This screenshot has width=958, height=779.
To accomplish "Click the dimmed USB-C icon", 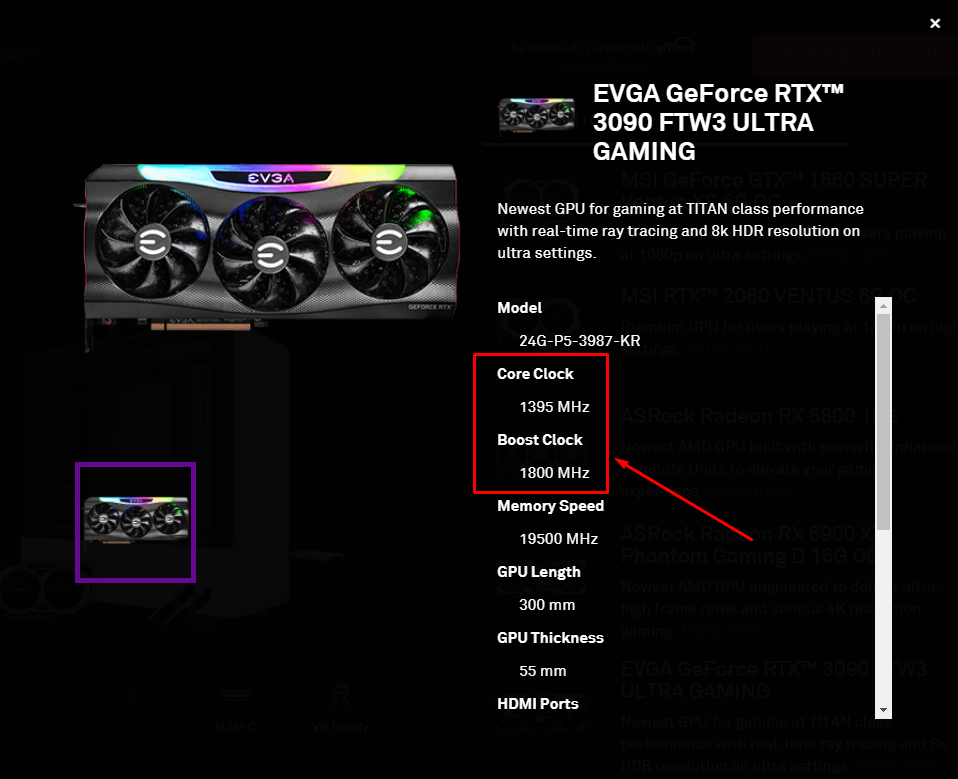I will [x=236, y=695].
